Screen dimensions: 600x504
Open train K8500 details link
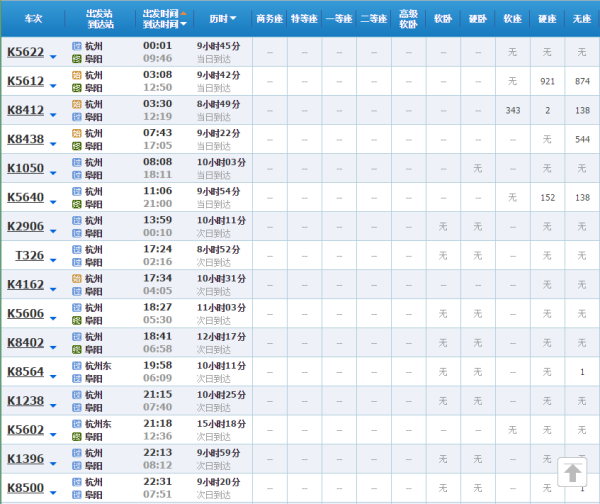coord(26,488)
